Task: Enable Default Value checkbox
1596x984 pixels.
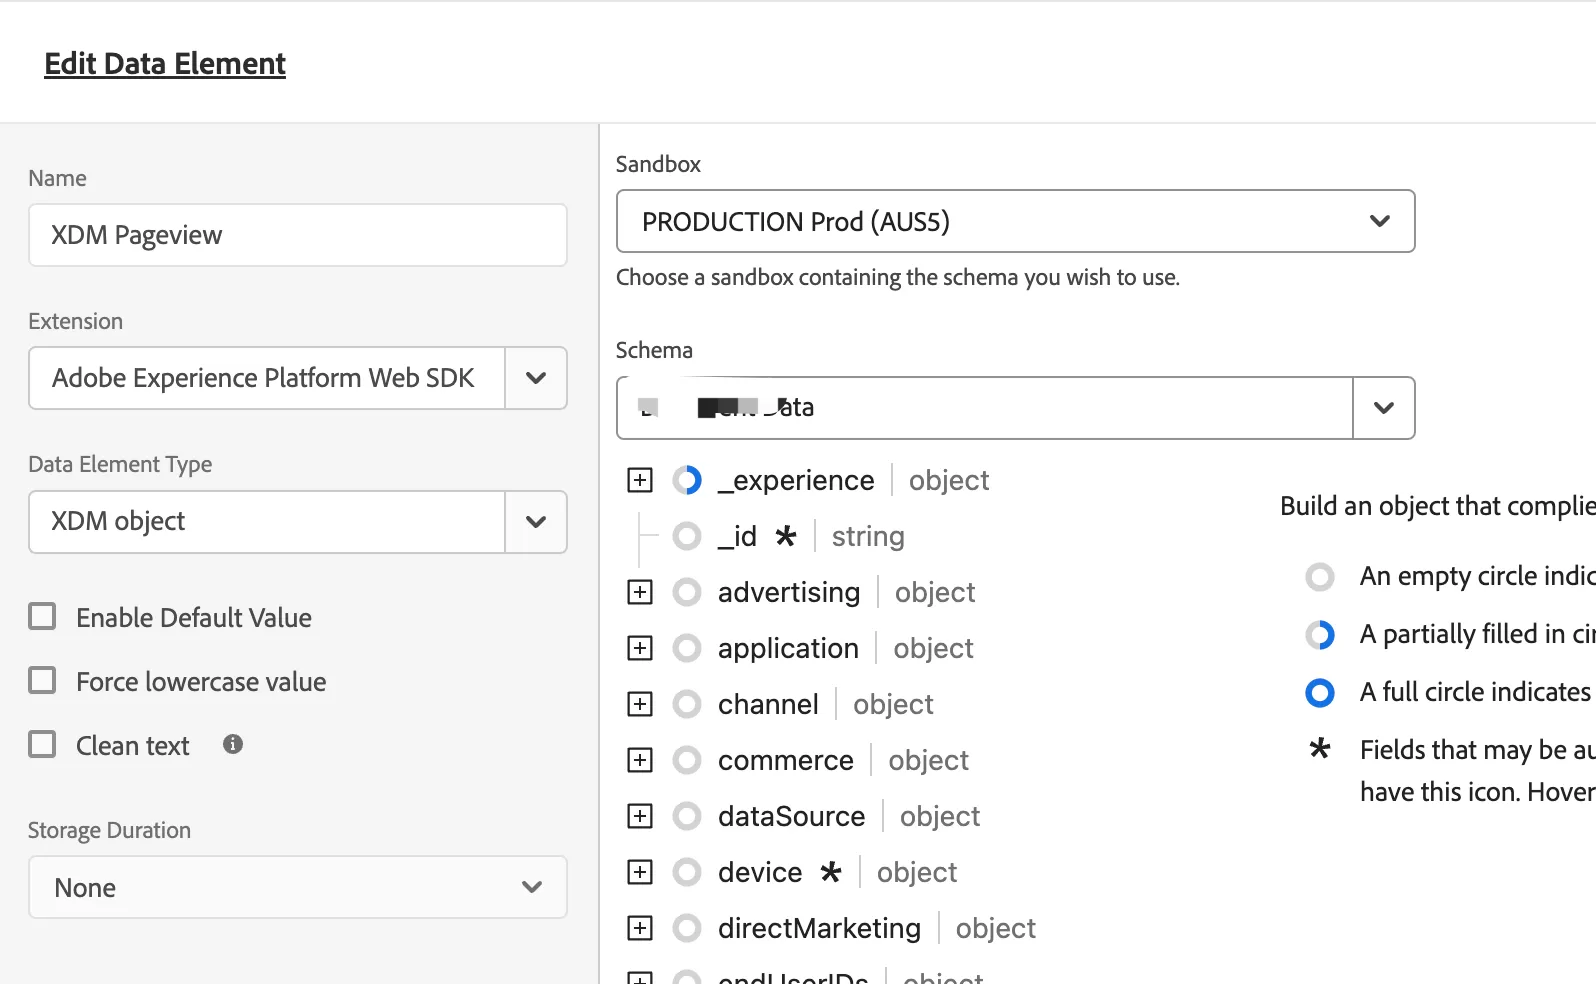Action: (42, 616)
